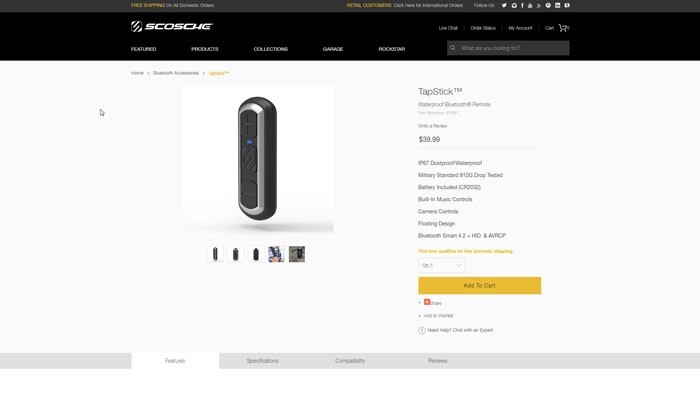Click the red Share icon

(x=427, y=302)
